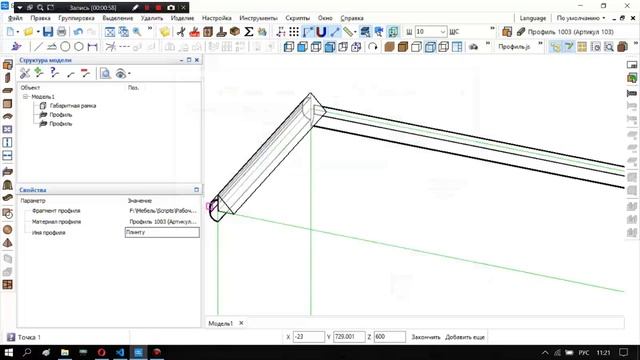Click the X coordinate input field
The height and width of the screenshot is (360, 640).
click(x=309, y=337)
